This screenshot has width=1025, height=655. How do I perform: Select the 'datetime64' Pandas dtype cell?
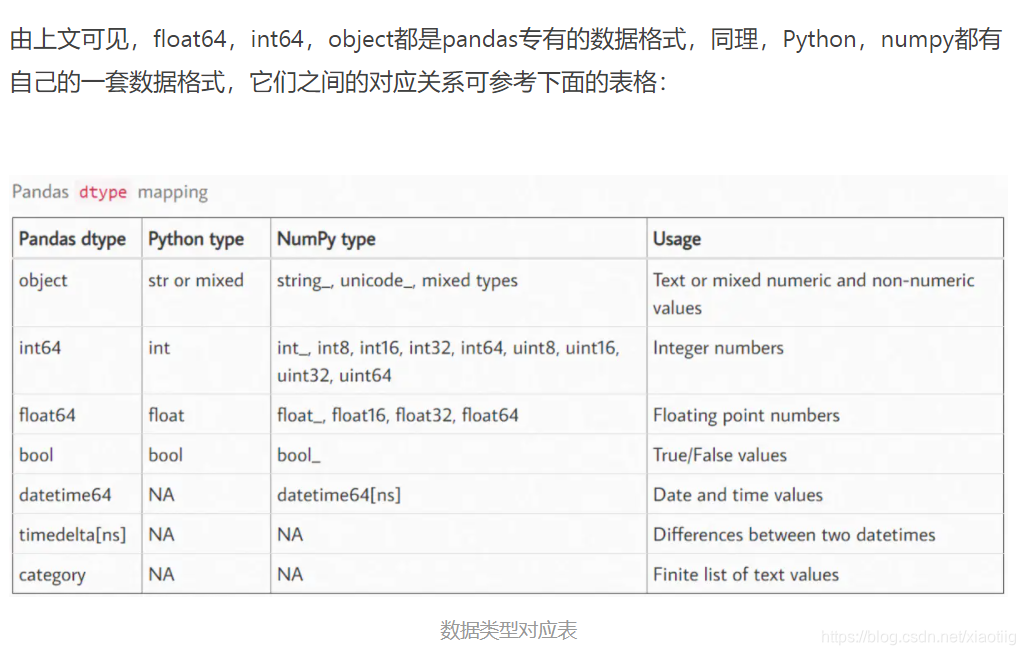77,494
